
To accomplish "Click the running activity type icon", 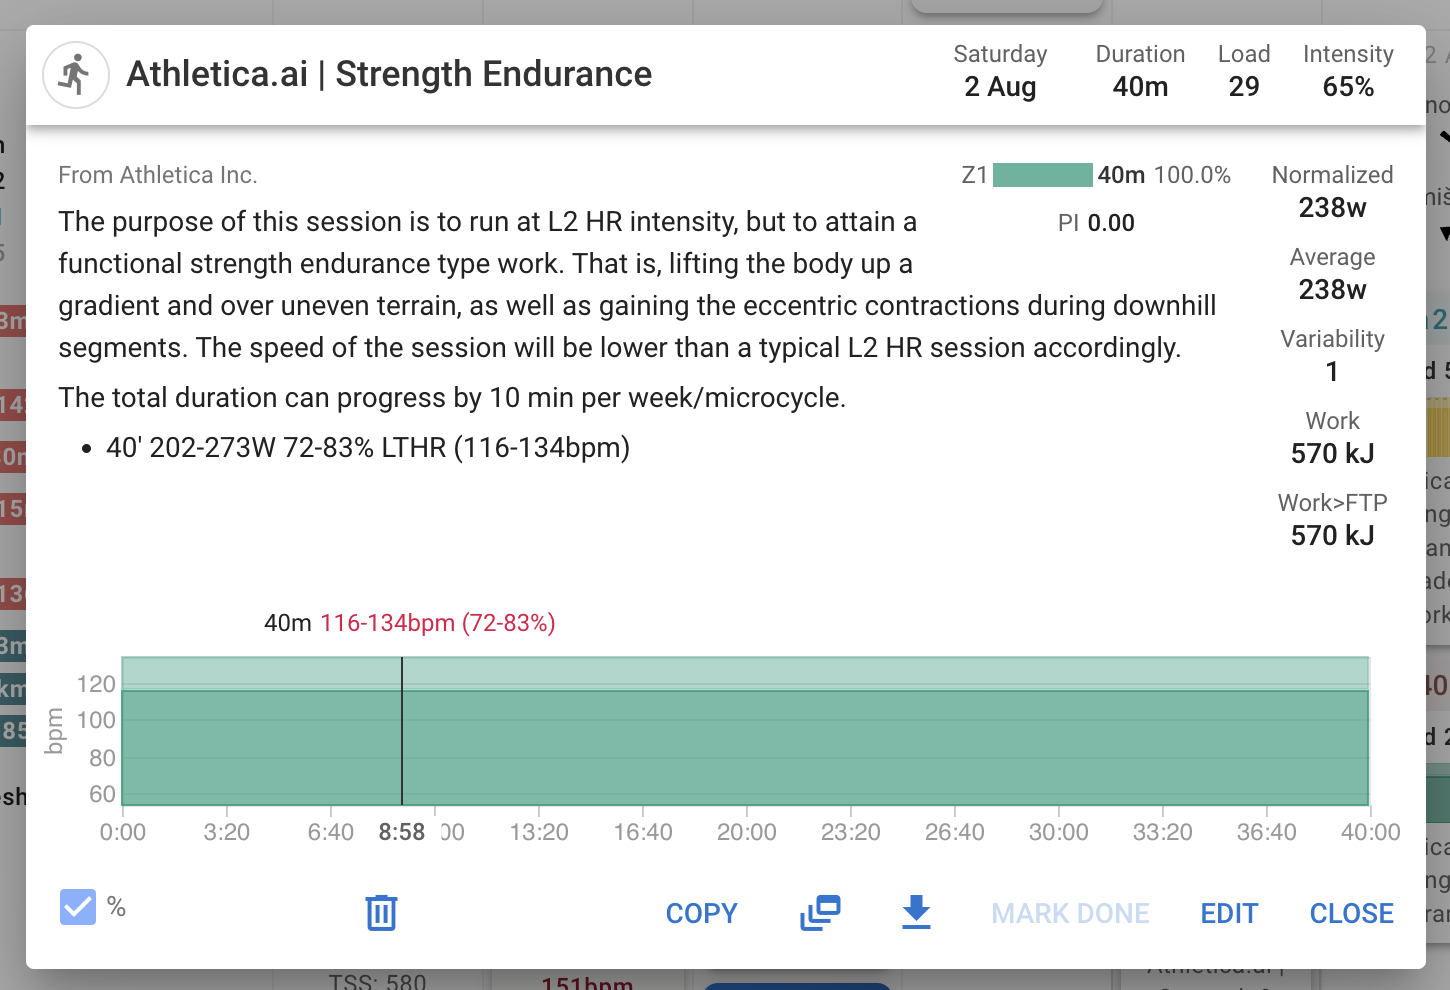I will click(76, 75).
